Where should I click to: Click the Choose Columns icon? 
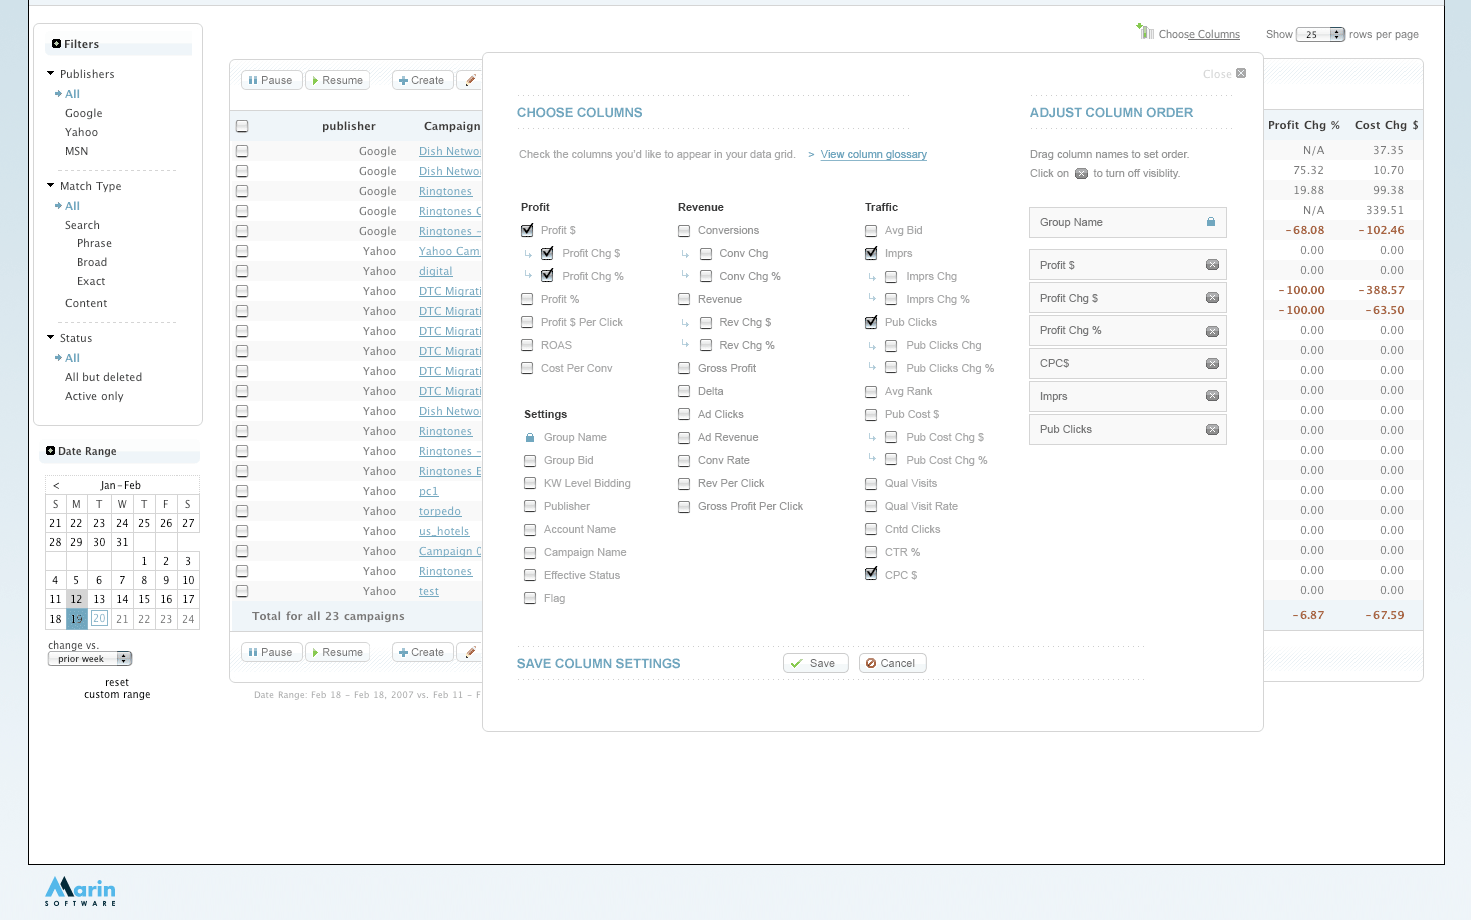coord(1145,32)
